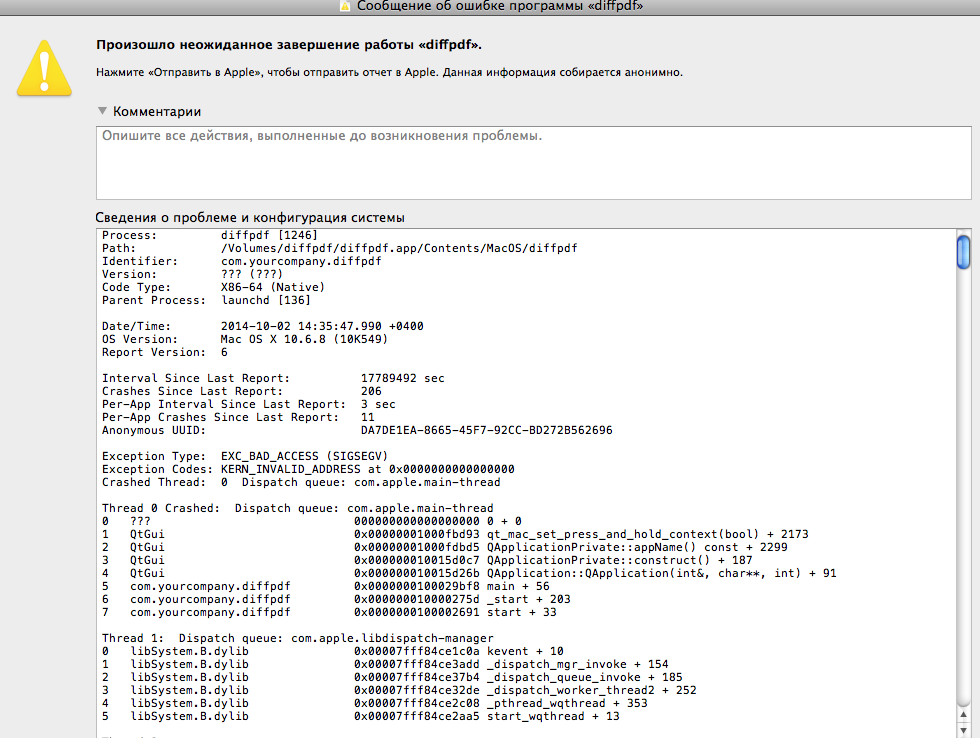
Task: Click the Crashes Since Last Report: 206 line
Action: 242,391
